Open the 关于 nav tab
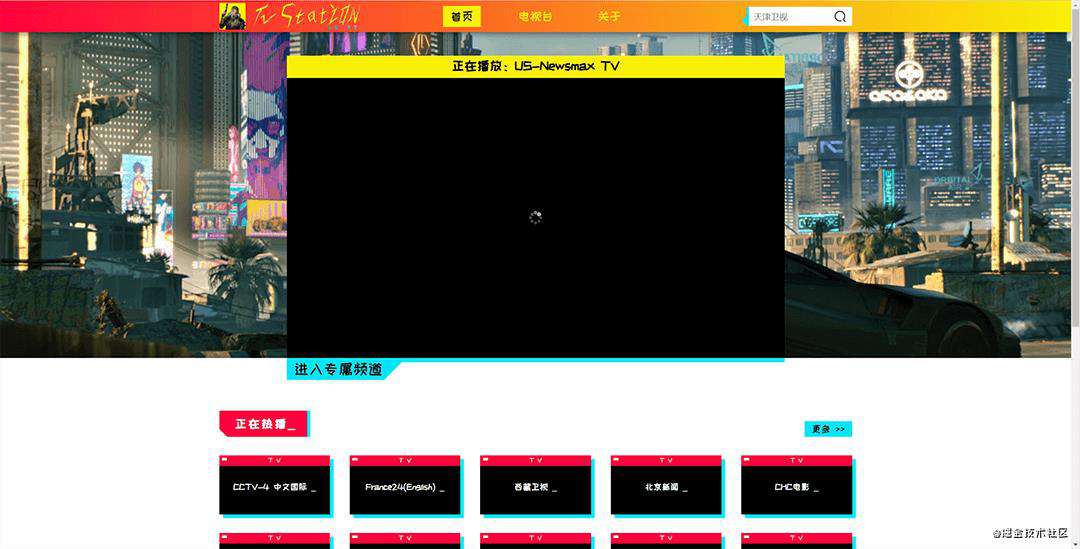 pyautogui.click(x=609, y=17)
